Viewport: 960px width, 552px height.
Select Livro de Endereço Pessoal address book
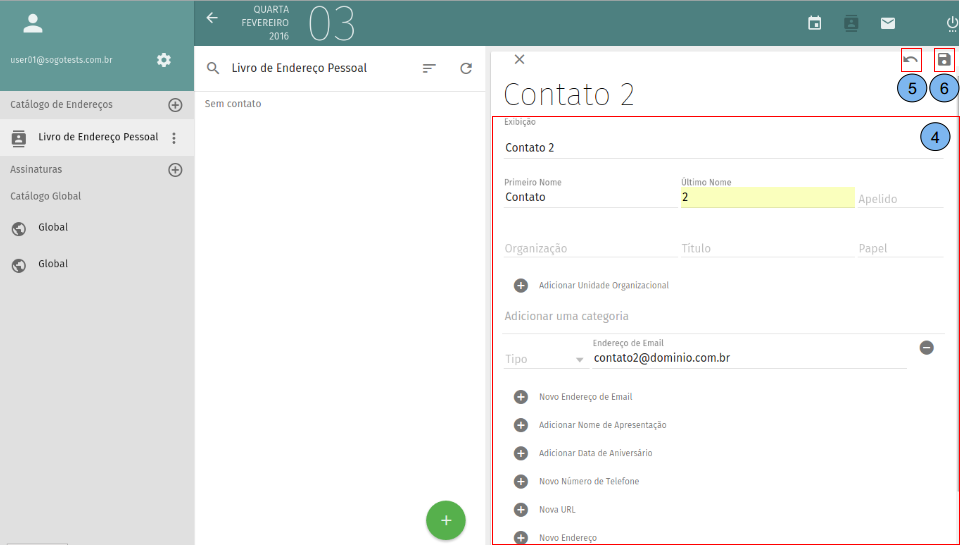point(97,137)
